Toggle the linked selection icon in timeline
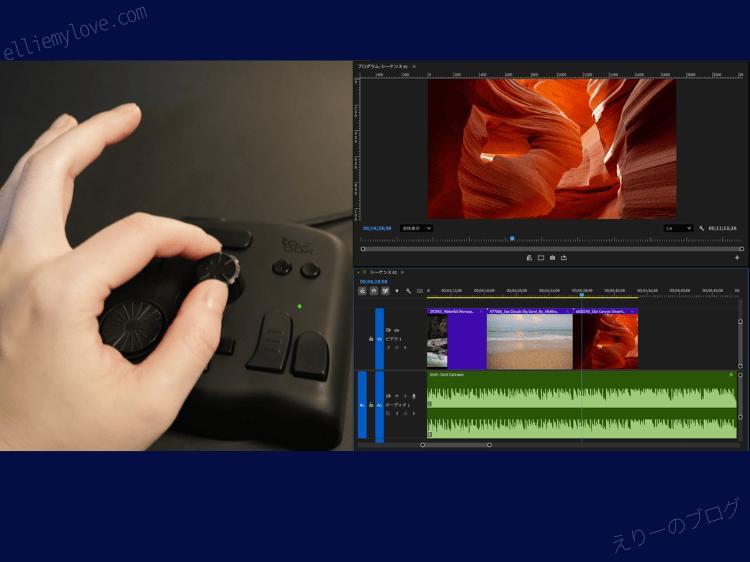 385,291
